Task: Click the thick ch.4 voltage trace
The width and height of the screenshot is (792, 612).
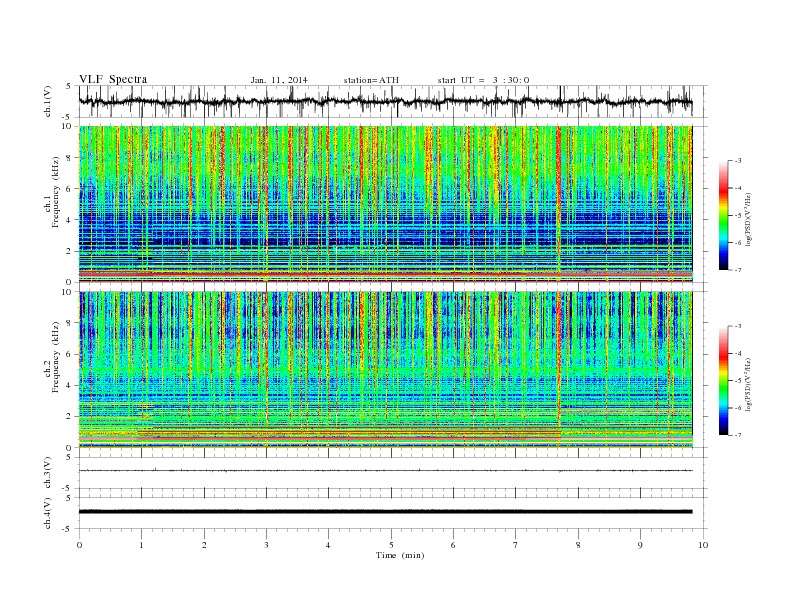Action: click(385, 512)
